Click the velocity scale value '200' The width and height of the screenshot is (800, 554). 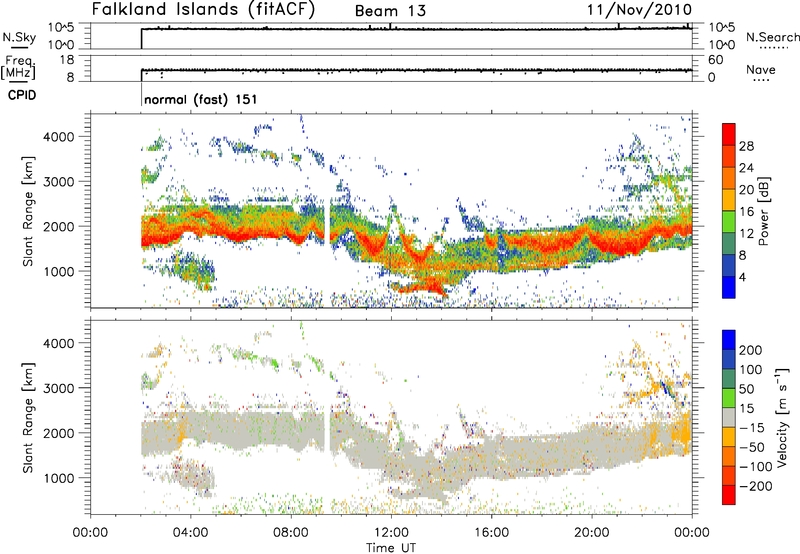click(x=751, y=350)
